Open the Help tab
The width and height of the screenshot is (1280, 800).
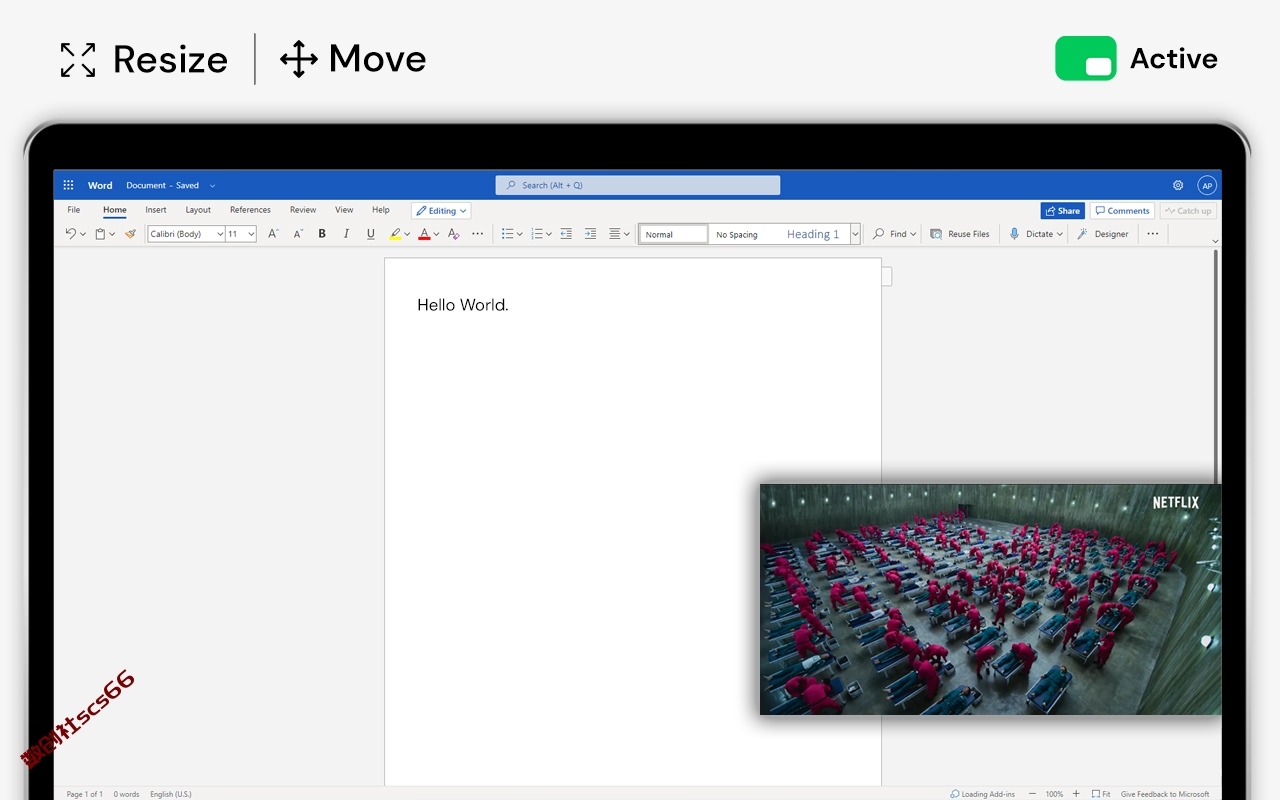click(x=380, y=210)
